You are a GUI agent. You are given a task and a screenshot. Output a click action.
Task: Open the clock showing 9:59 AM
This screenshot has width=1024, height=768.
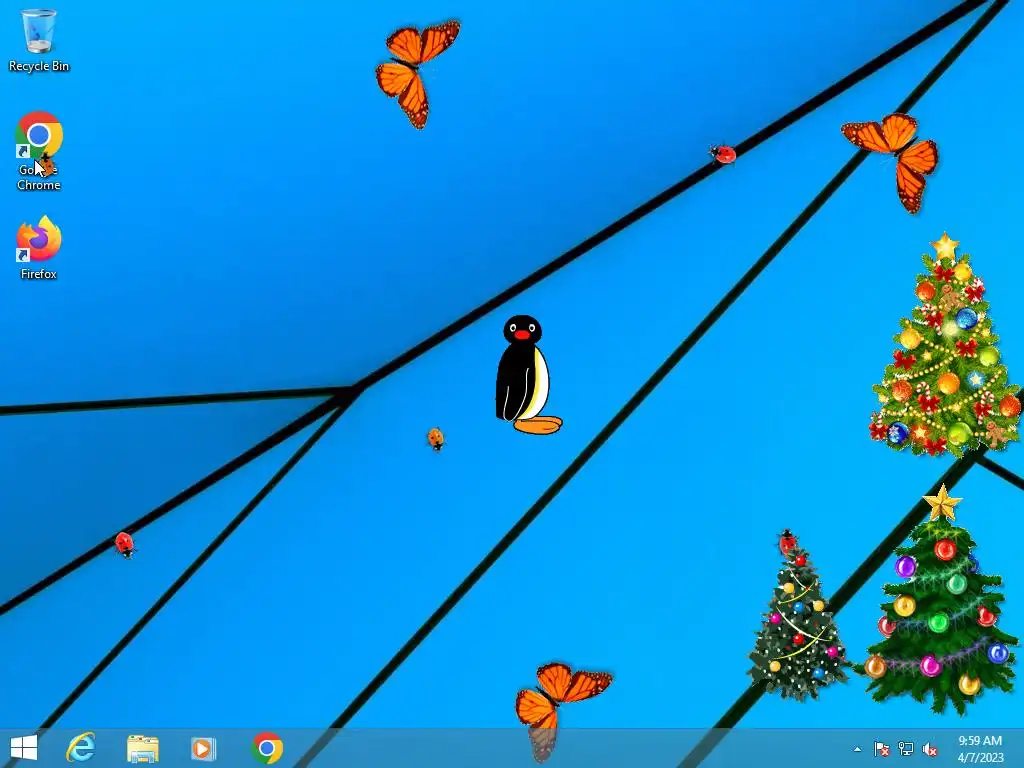pyautogui.click(x=980, y=749)
